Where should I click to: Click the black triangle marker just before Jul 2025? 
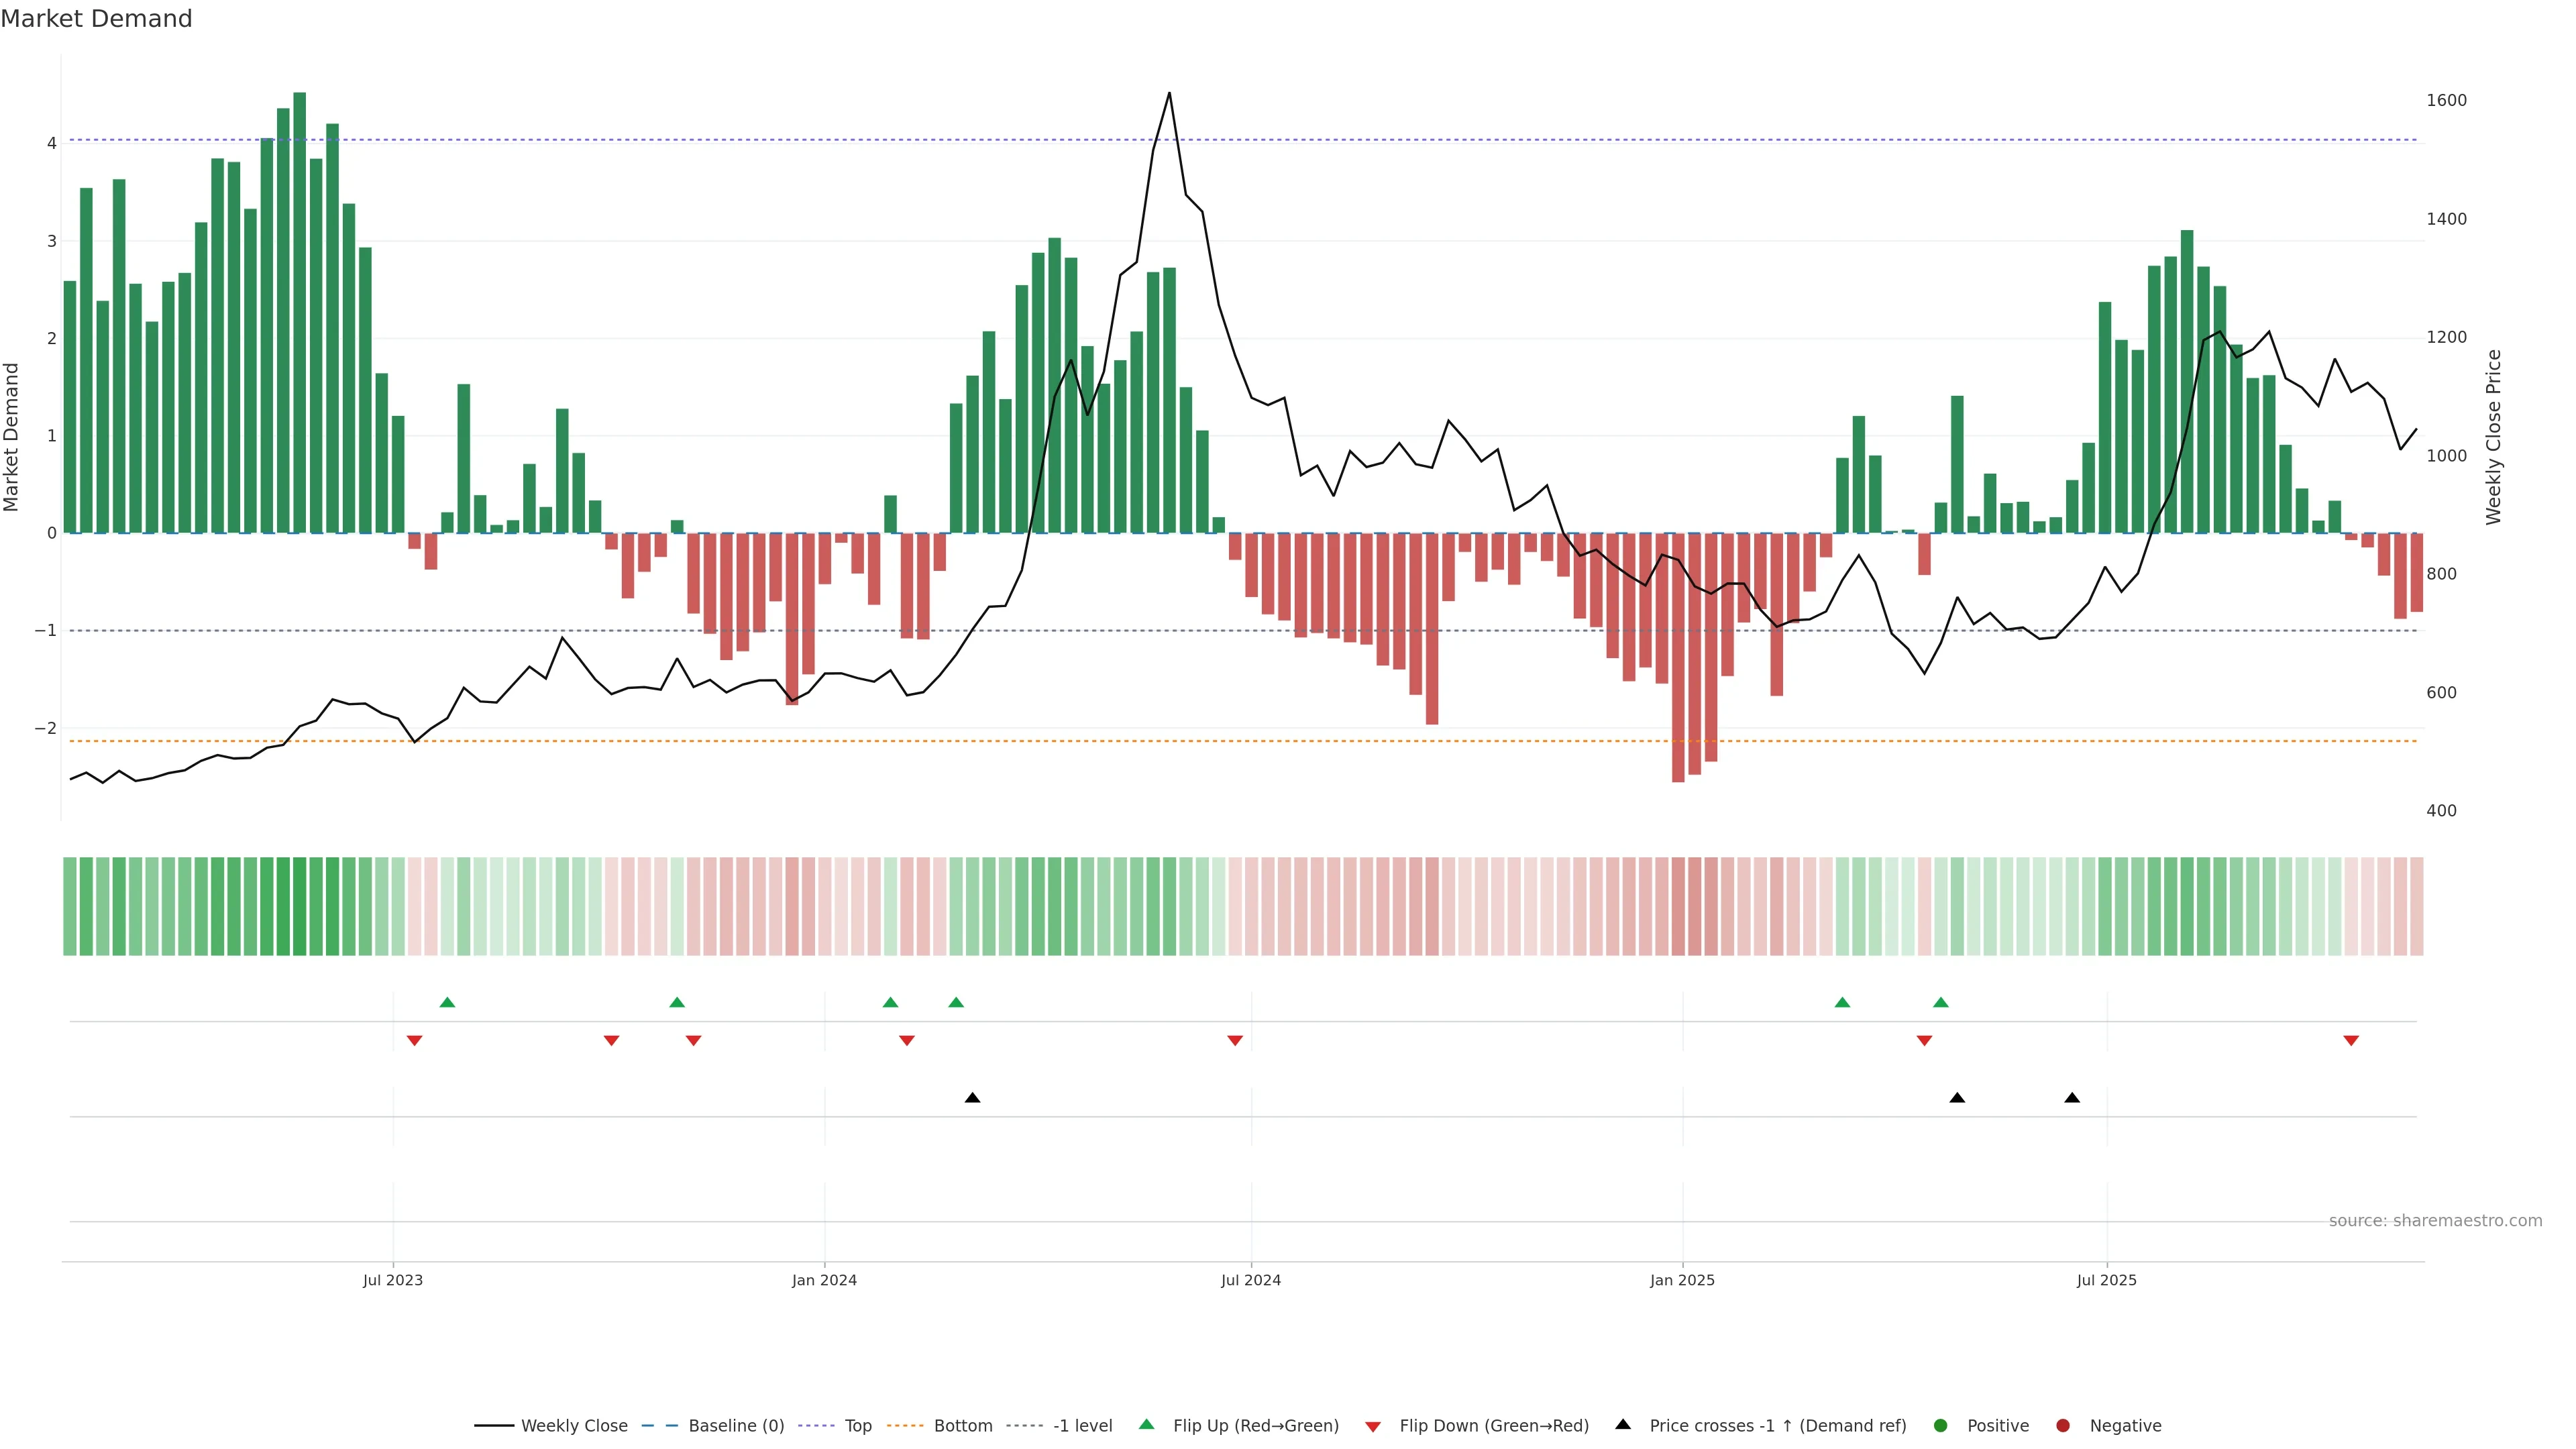click(2072, 1098)
